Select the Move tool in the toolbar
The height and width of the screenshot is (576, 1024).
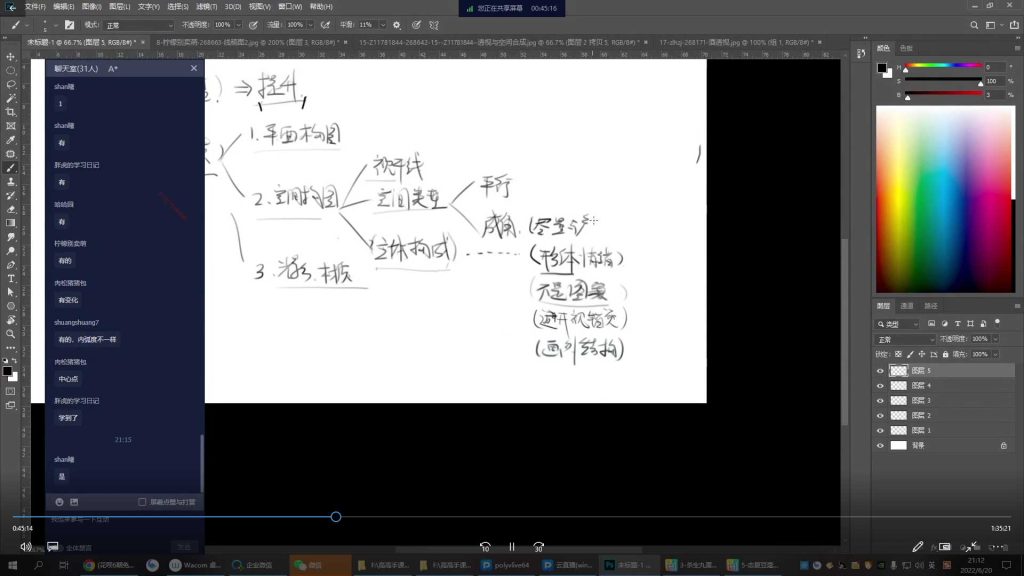[x=10, y=57]
